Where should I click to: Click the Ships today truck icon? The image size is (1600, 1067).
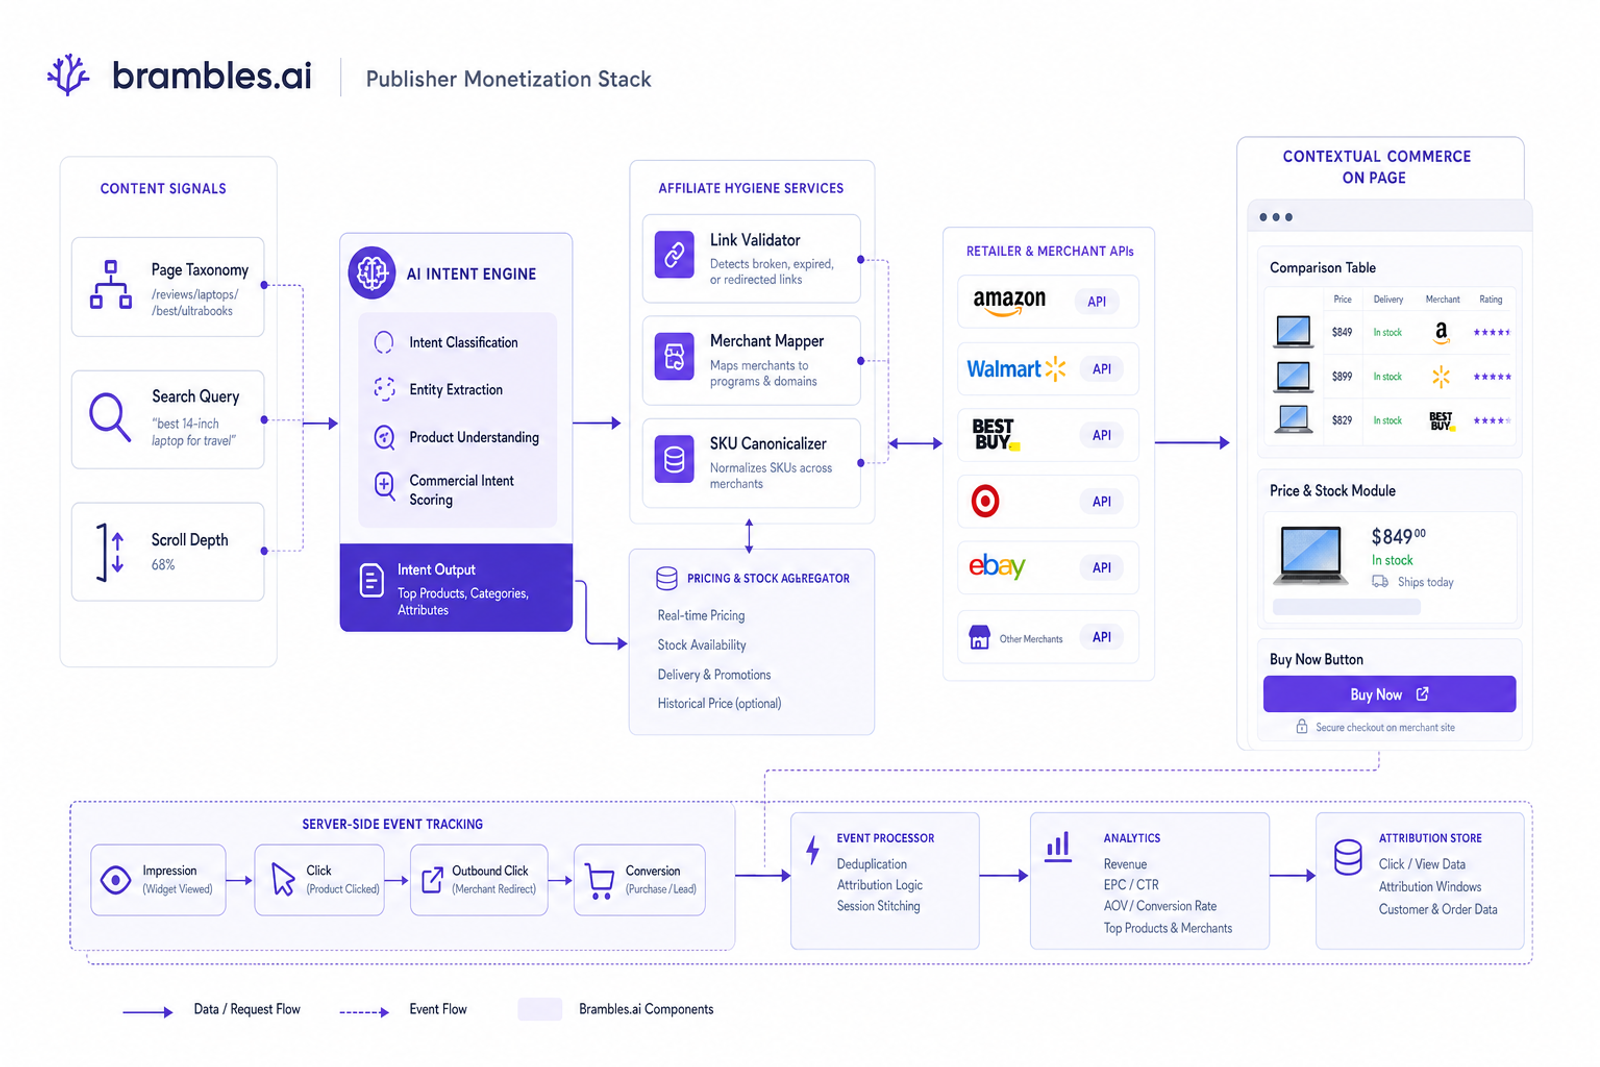click(1380, 581)
